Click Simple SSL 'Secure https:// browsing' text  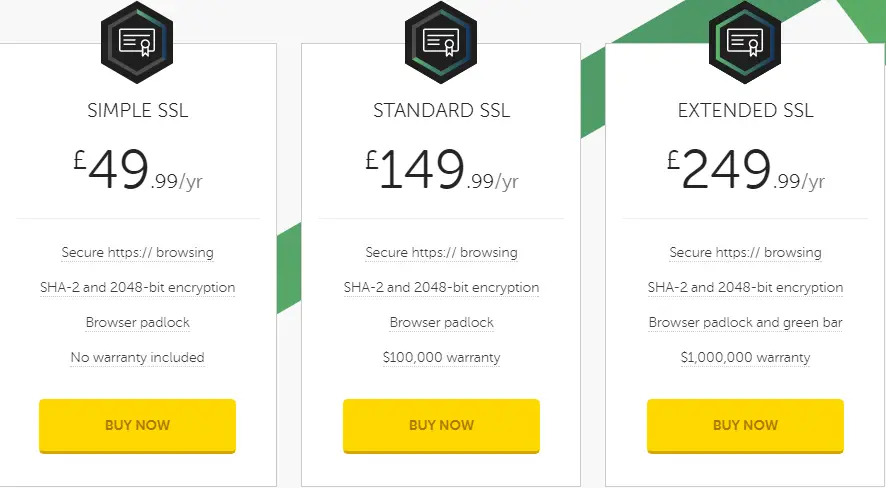click(x=137, y=252)
